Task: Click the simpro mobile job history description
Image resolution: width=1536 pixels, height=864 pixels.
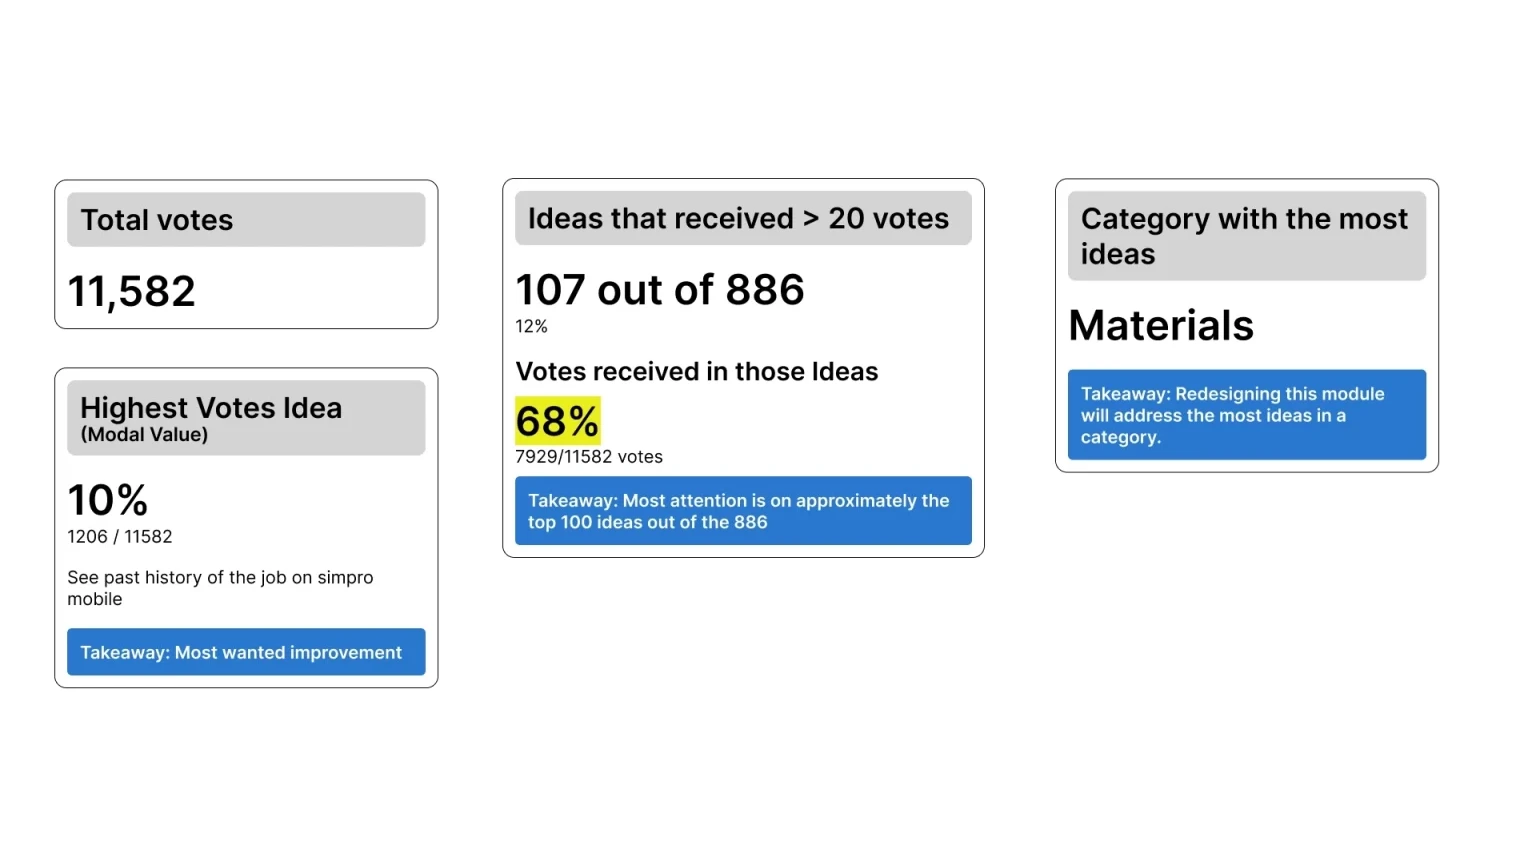Action: [220, 588]
